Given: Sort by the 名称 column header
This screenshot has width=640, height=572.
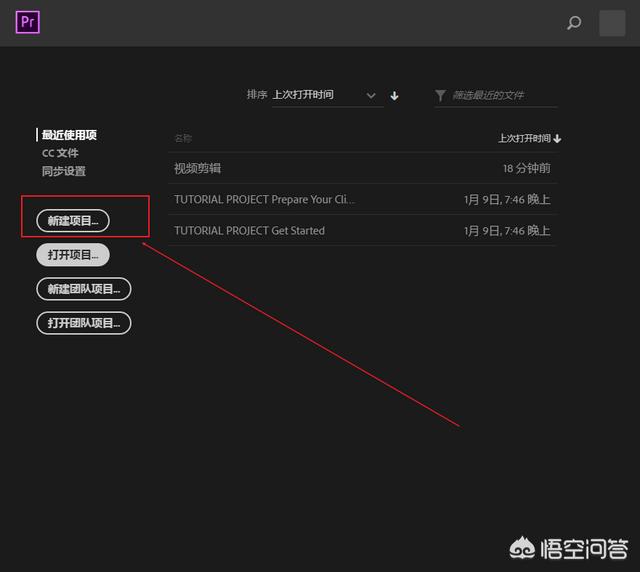Looking at the screenshot, I should (x=183, y=138).
